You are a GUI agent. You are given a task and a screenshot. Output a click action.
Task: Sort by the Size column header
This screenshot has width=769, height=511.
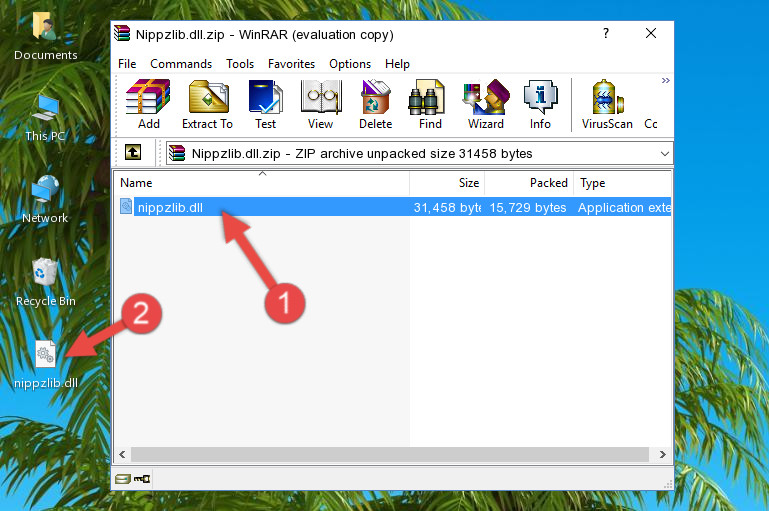pos(447,183)
